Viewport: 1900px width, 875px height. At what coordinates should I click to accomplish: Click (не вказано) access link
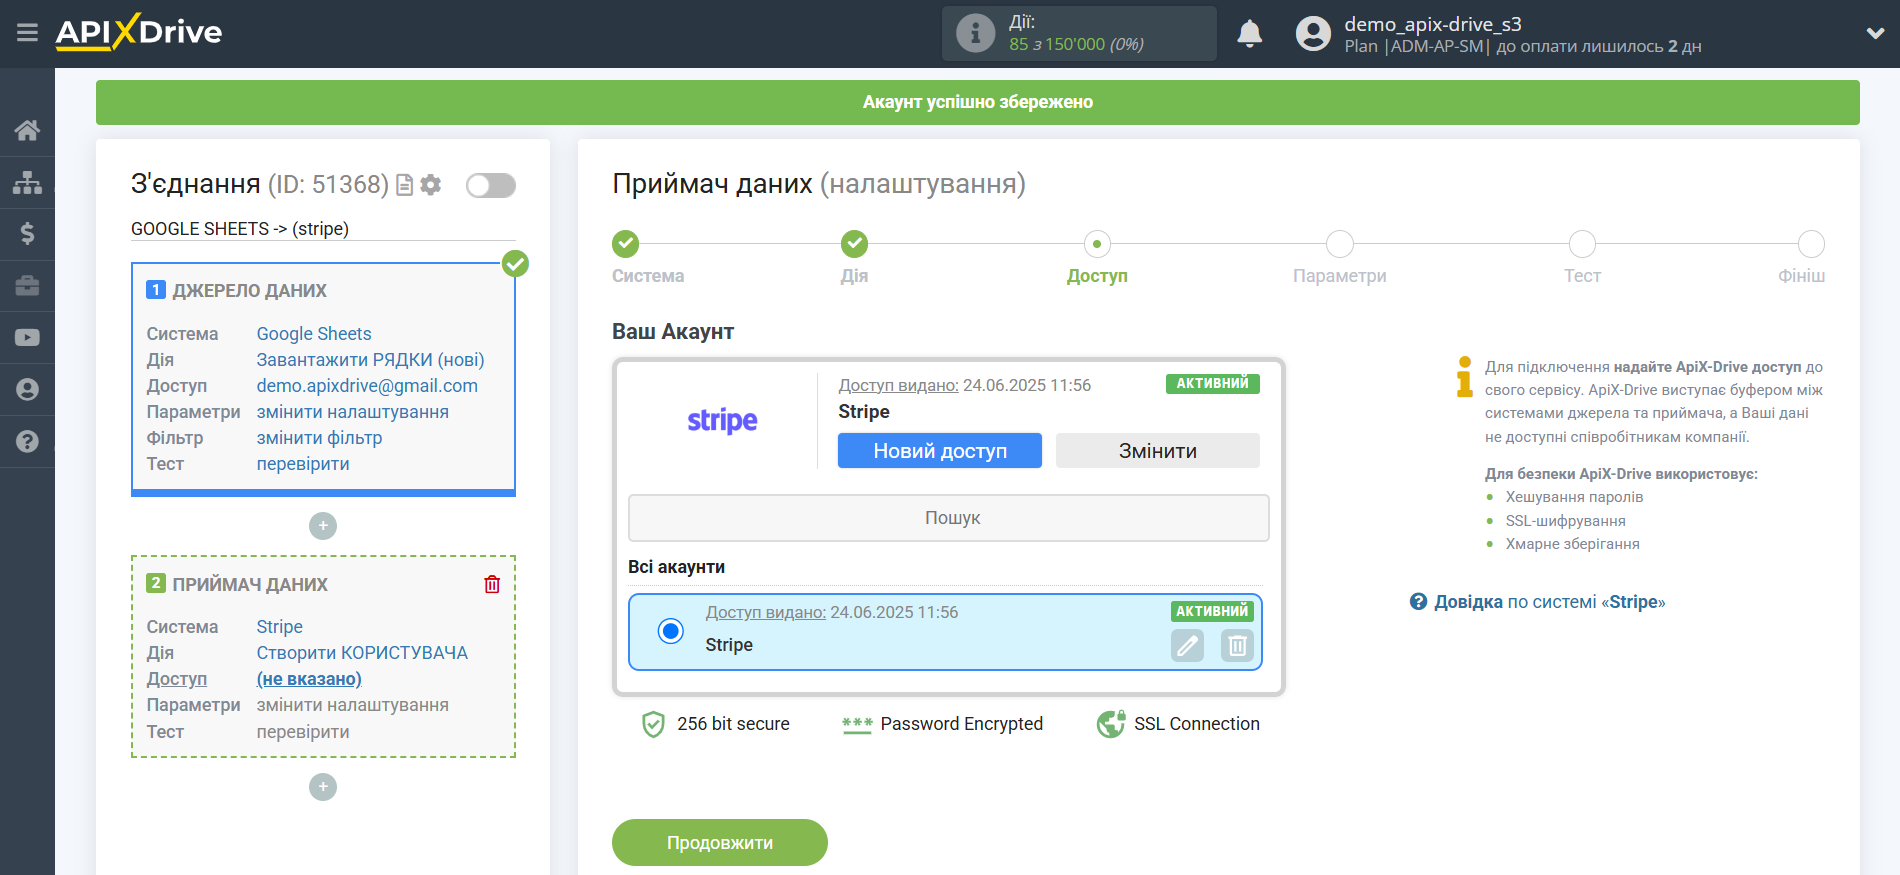point(309,679)
